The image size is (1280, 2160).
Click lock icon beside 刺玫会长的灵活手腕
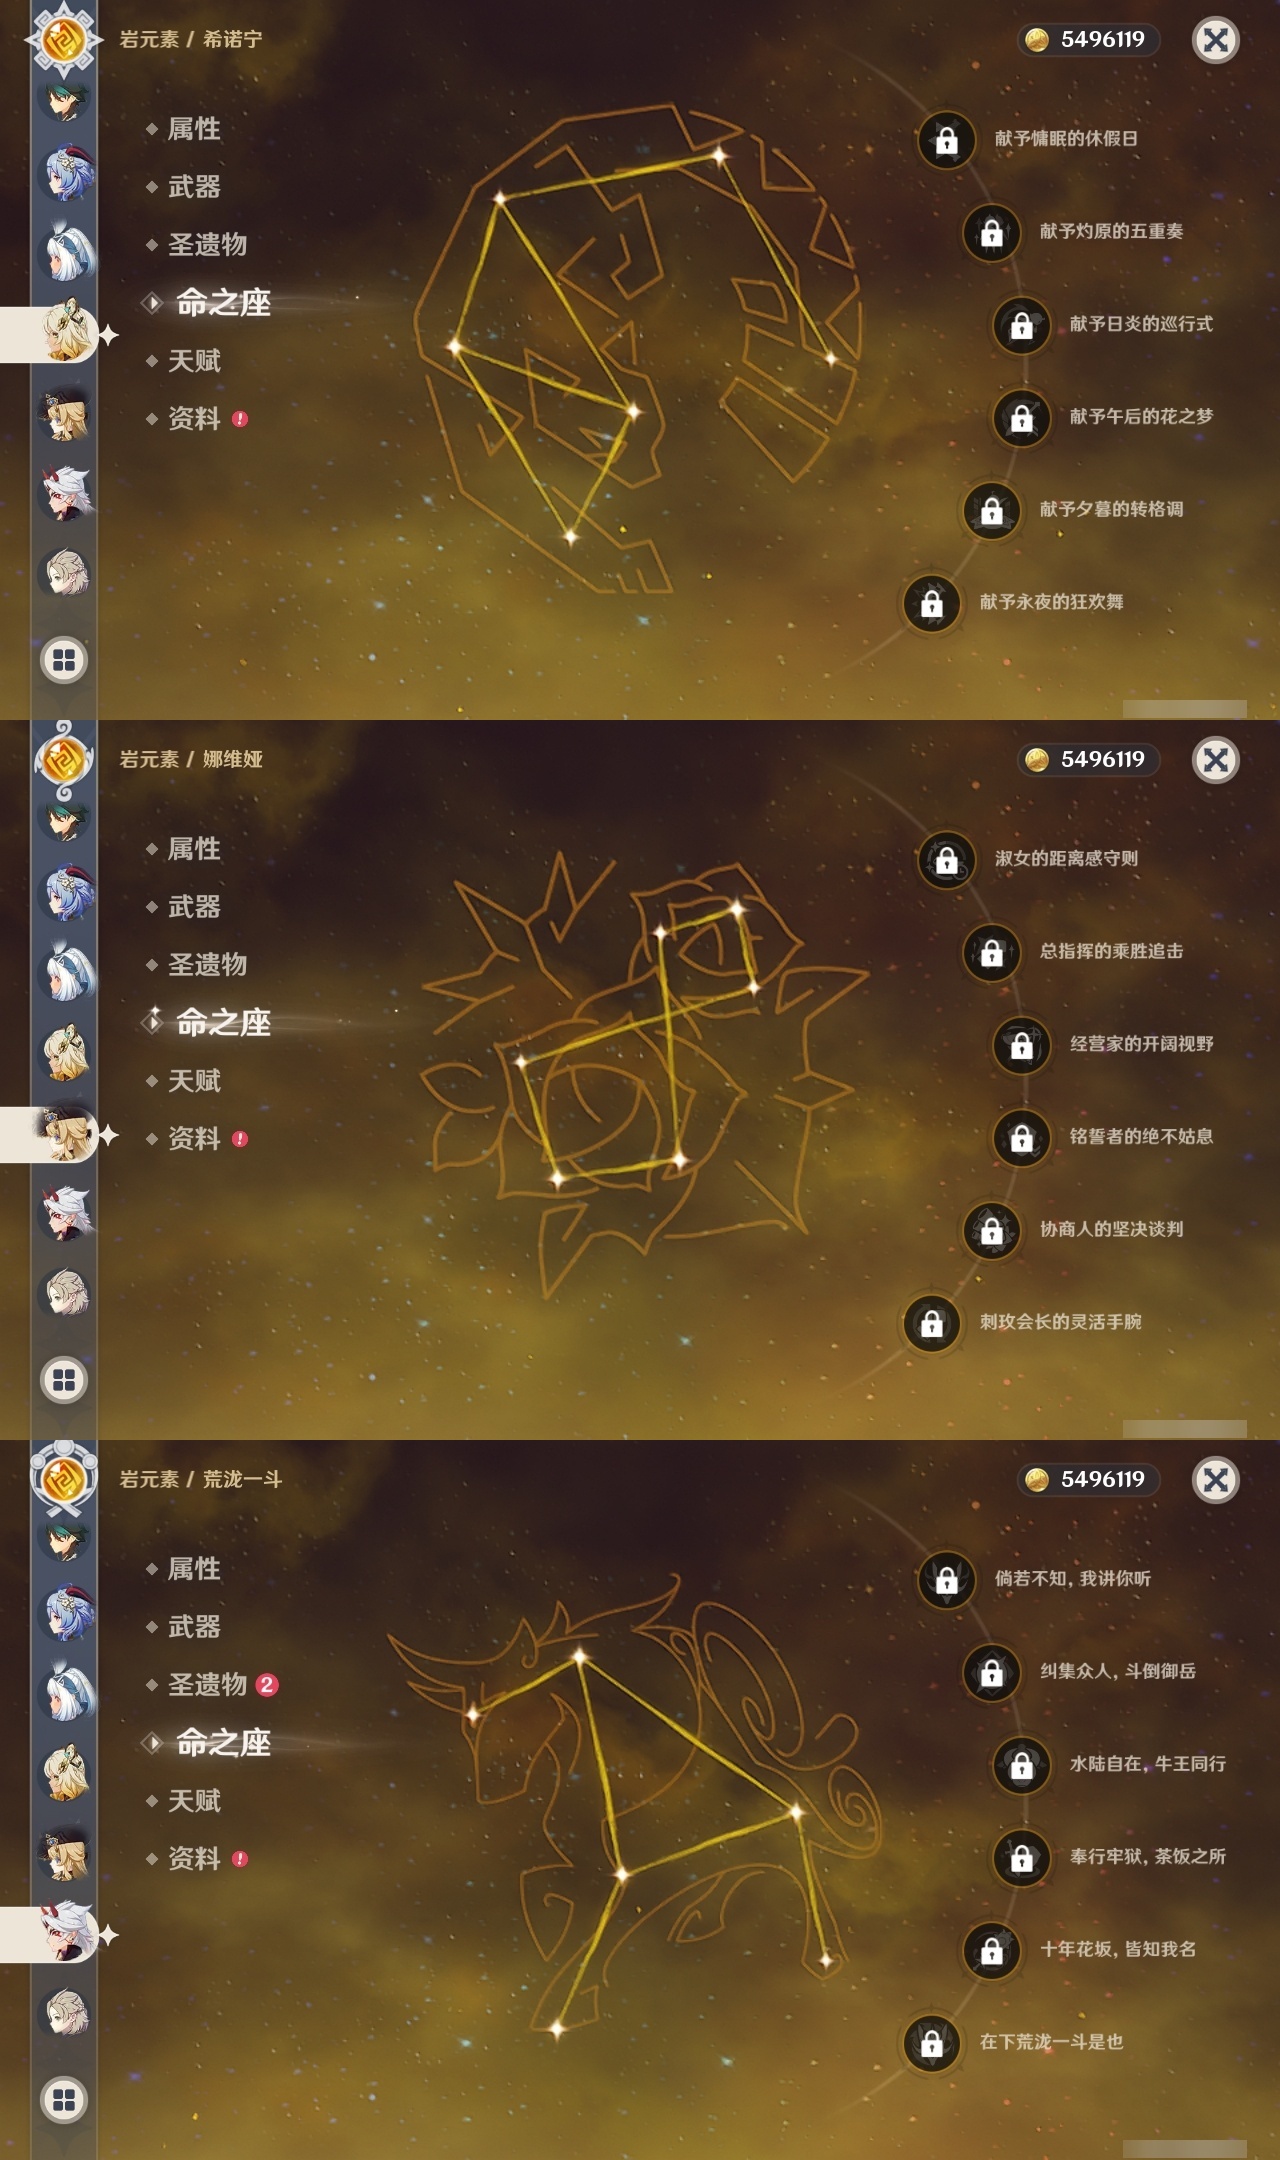coord(931,1323)
